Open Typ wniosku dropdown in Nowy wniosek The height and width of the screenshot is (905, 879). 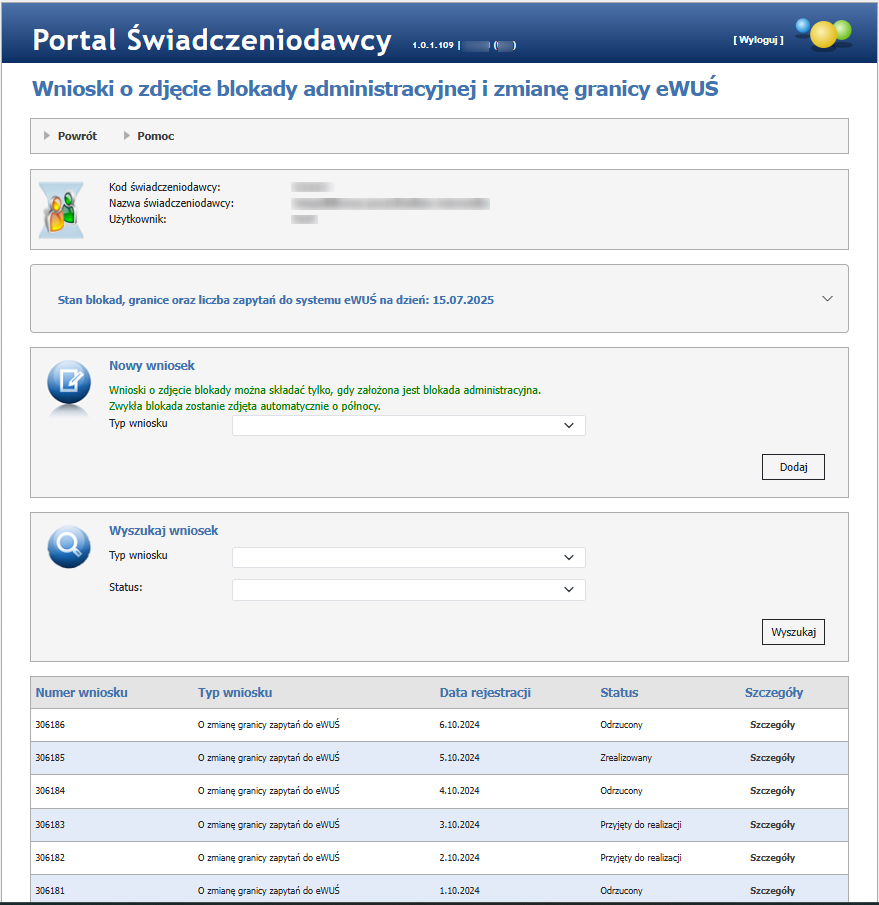click(x=408, y=426)
